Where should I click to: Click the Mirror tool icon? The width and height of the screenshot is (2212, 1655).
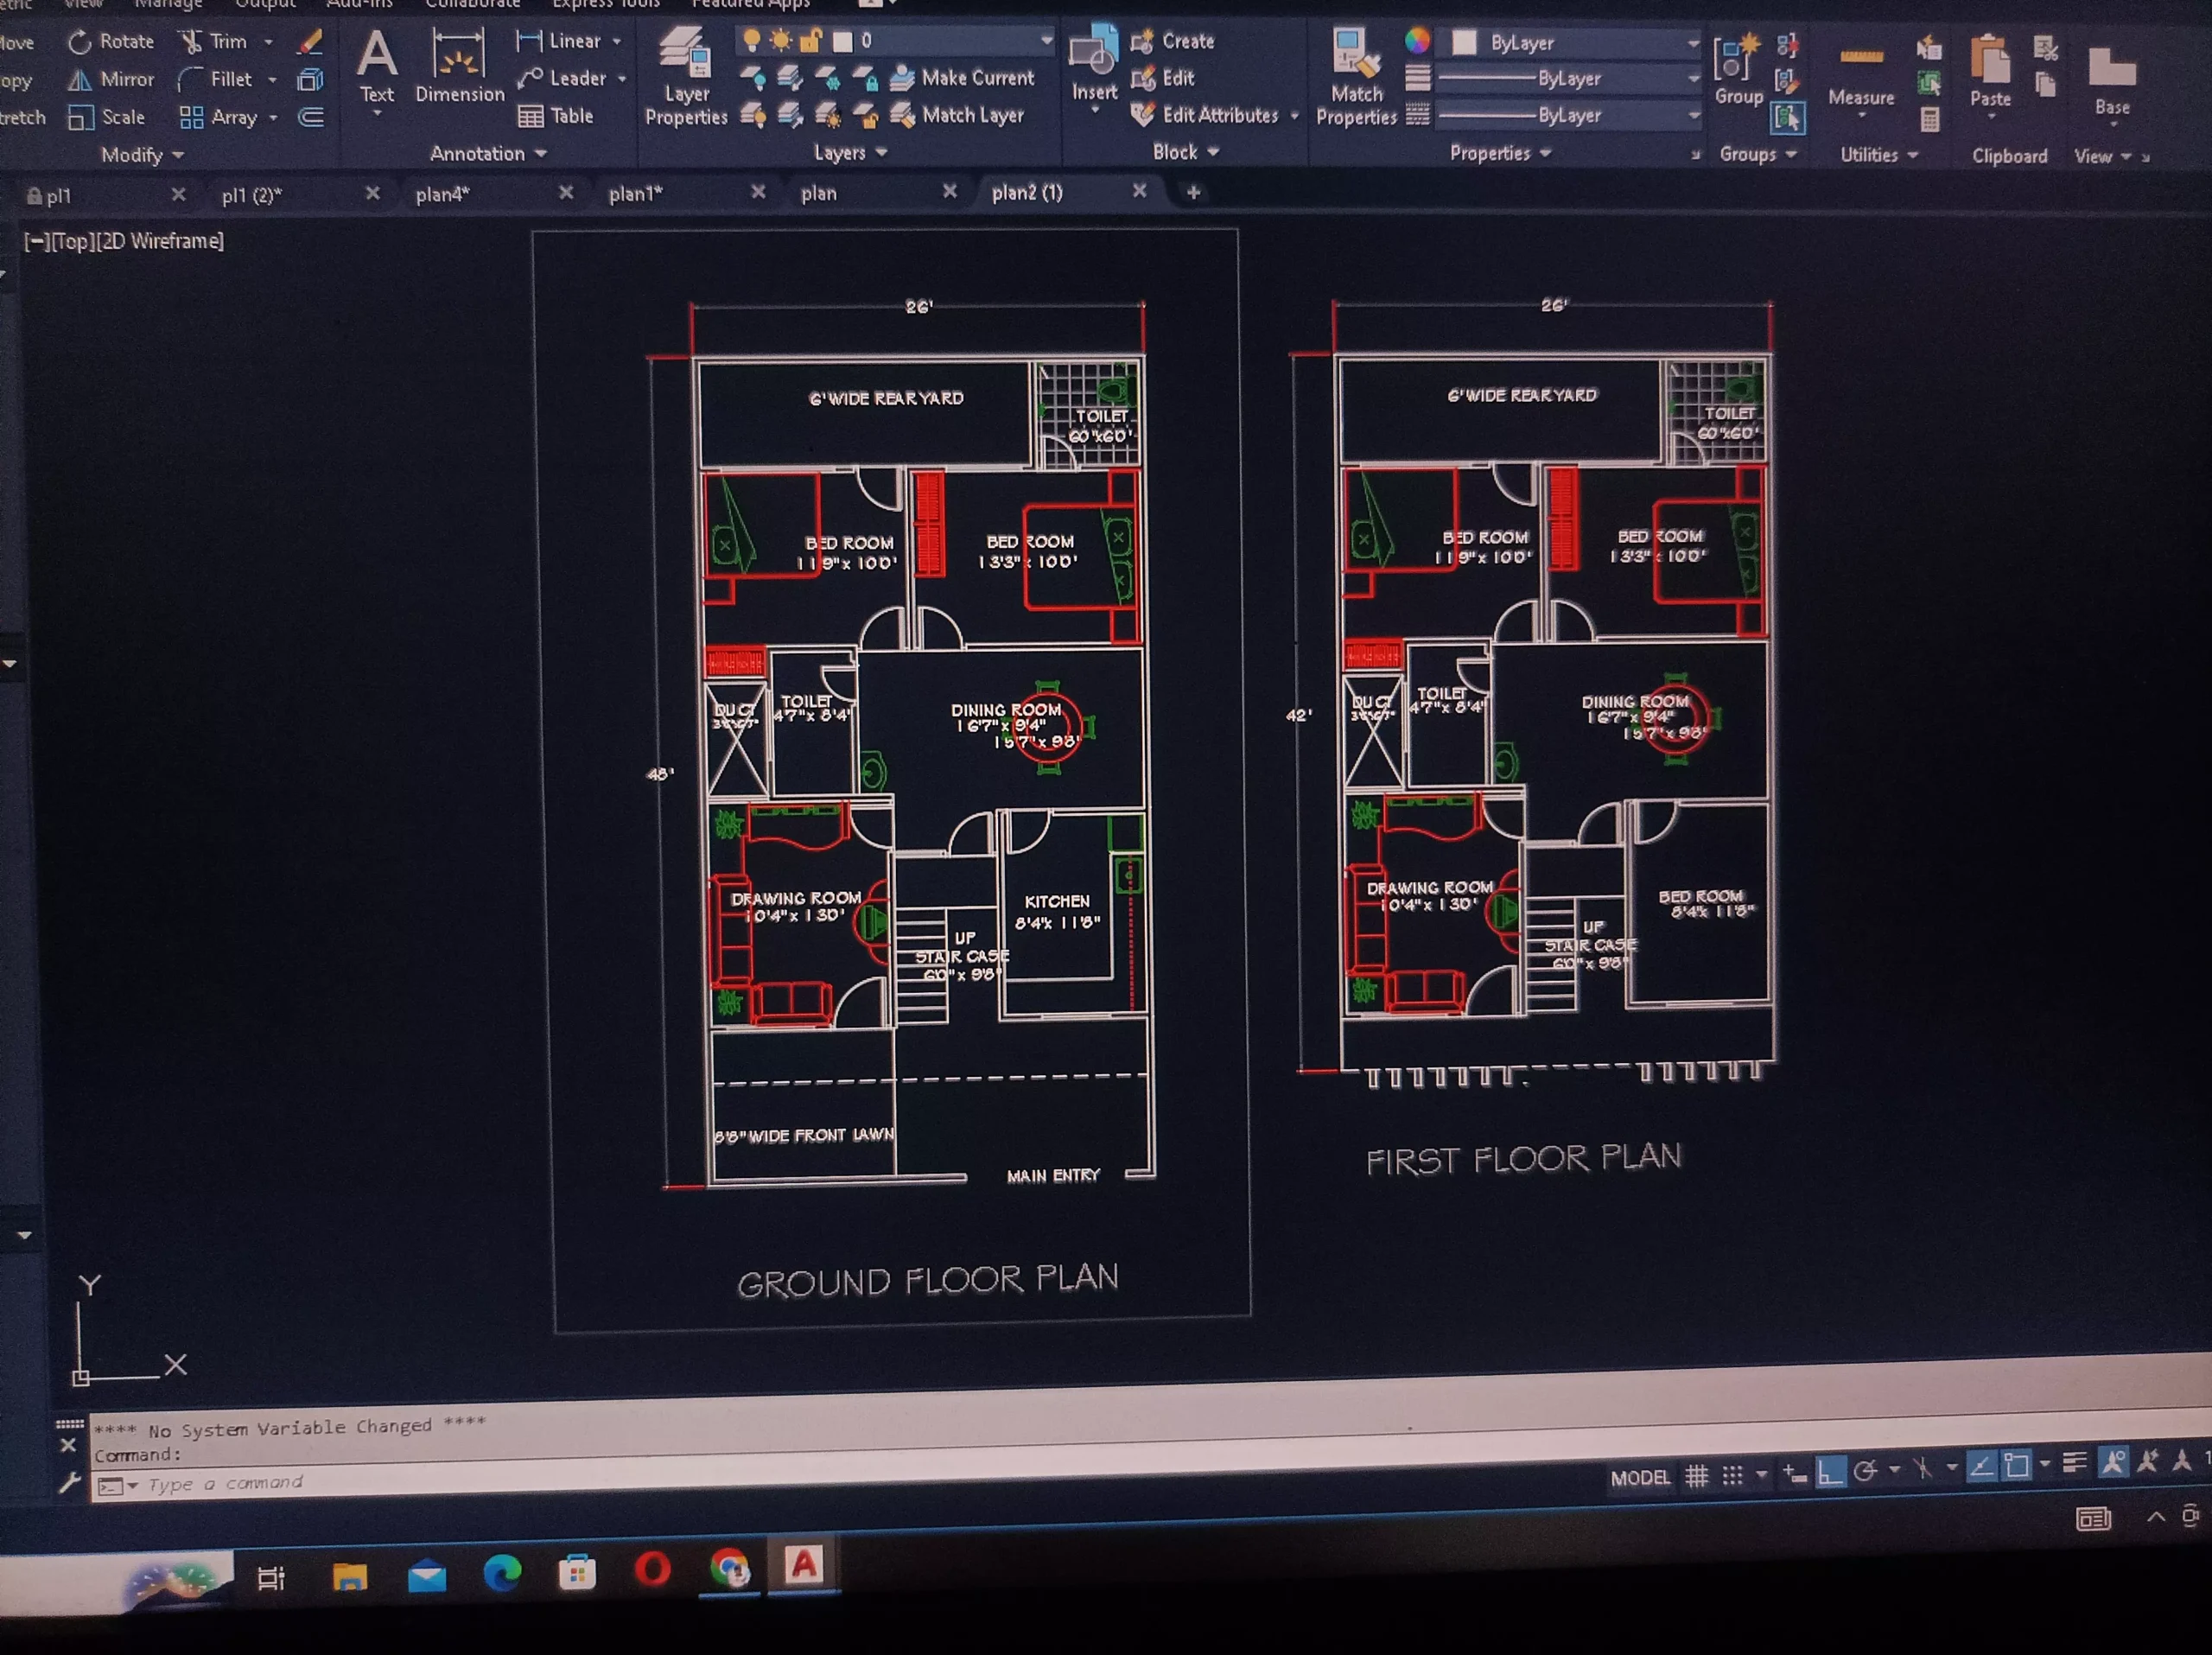80,80
